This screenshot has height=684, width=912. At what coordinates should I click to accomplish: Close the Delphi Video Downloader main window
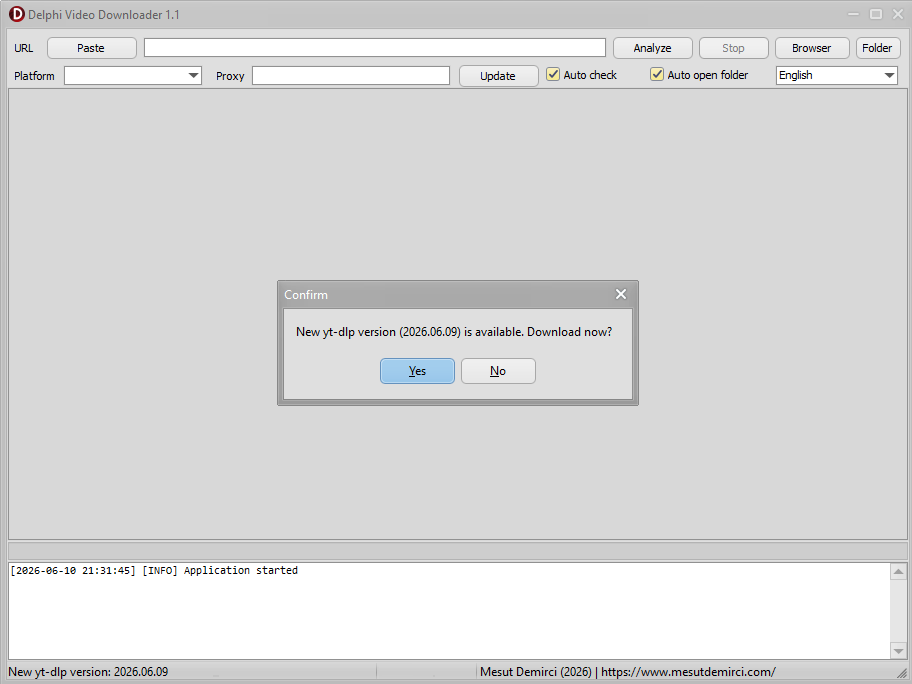(897, 14)
